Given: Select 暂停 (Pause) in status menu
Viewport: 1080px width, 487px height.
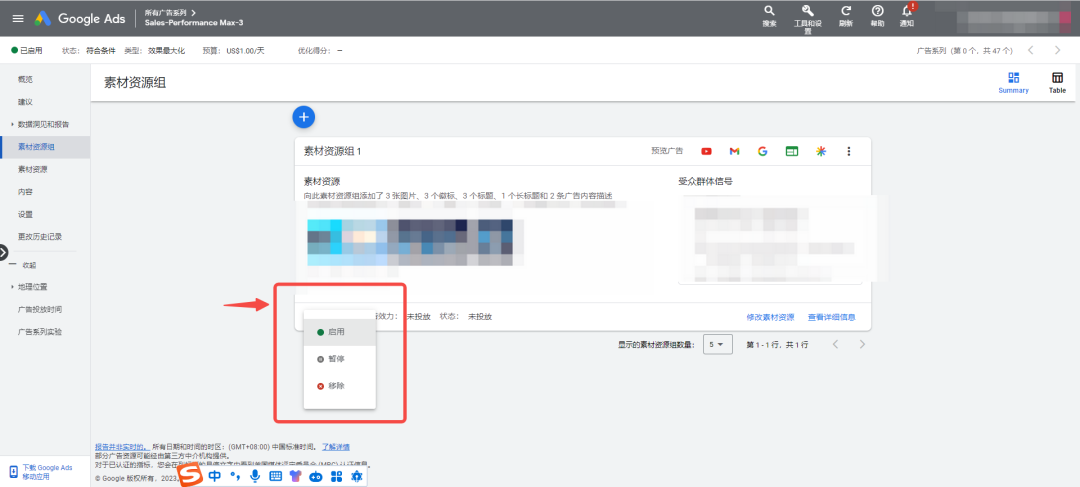Looking at the screenshot, I should pos(340,359).
